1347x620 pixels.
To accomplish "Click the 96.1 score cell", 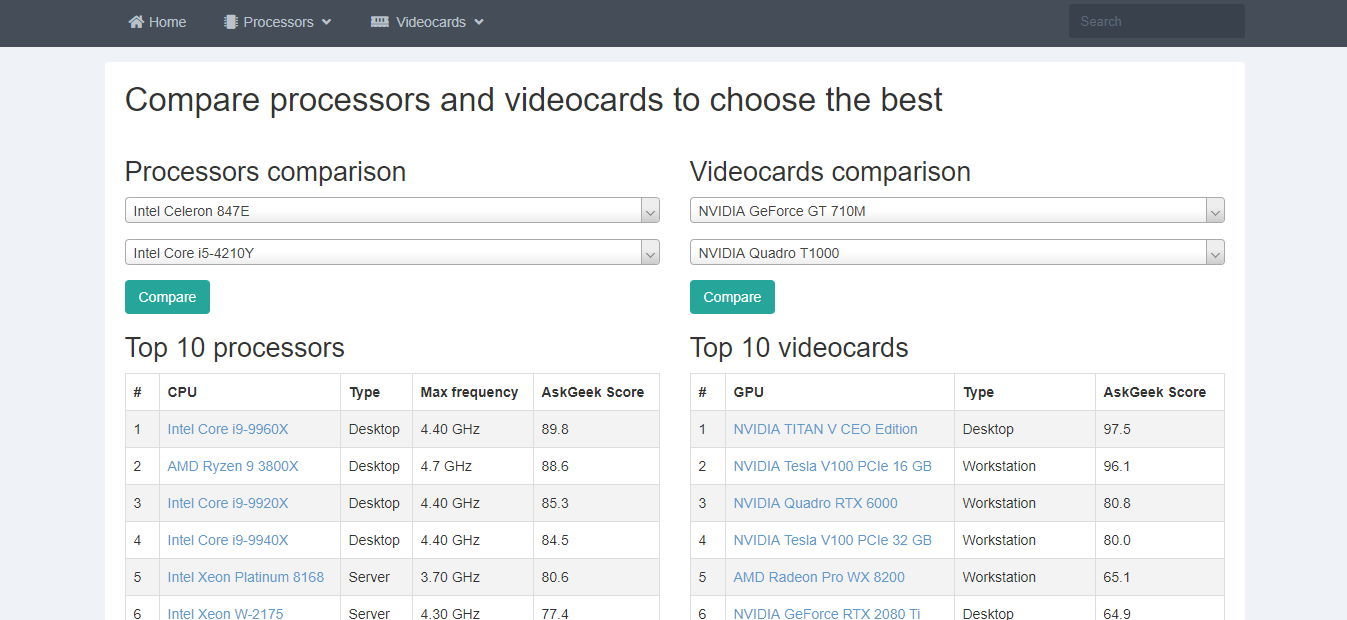I will pyautogui.click(x=1160, y=466).
